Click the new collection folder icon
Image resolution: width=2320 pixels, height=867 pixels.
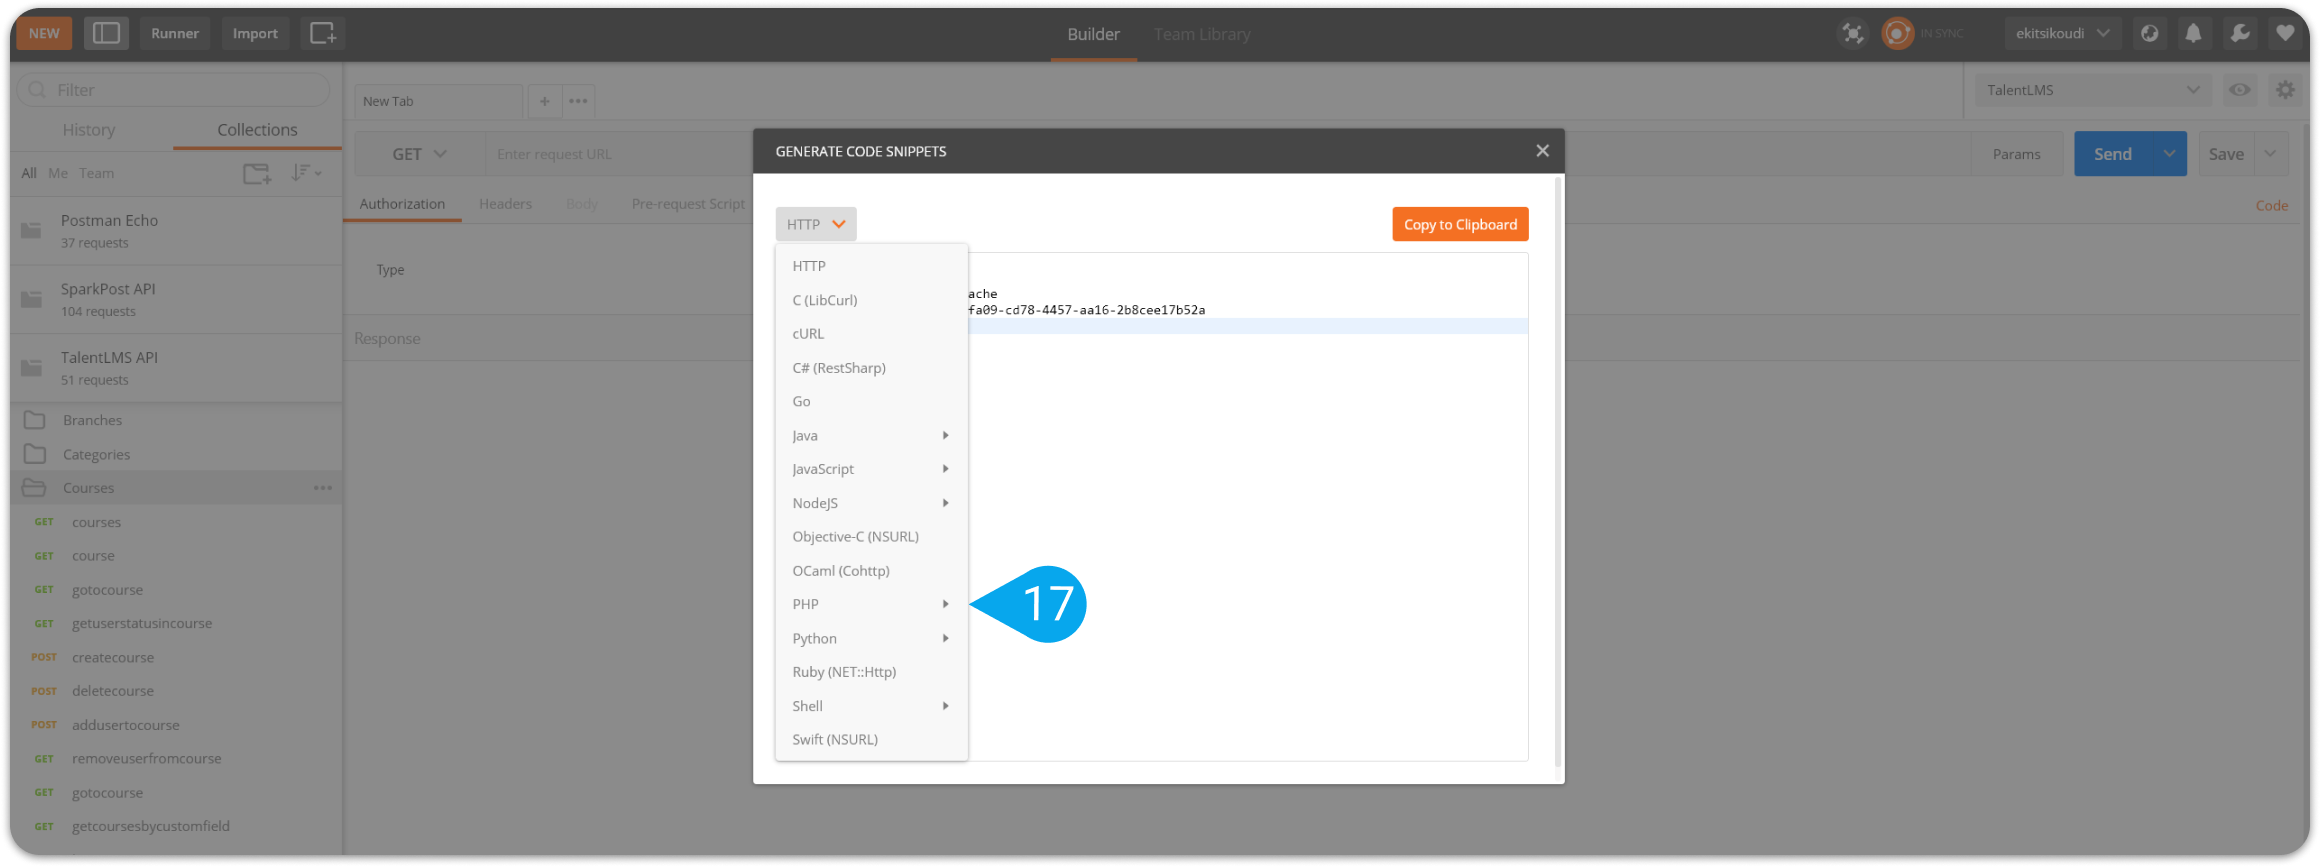pos(257,174)
